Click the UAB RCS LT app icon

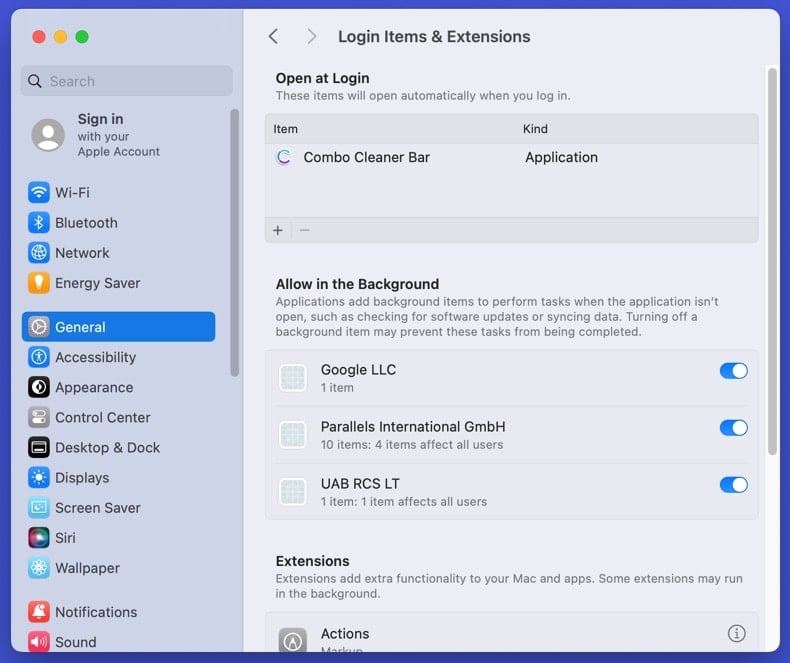[x=293, y=492]
